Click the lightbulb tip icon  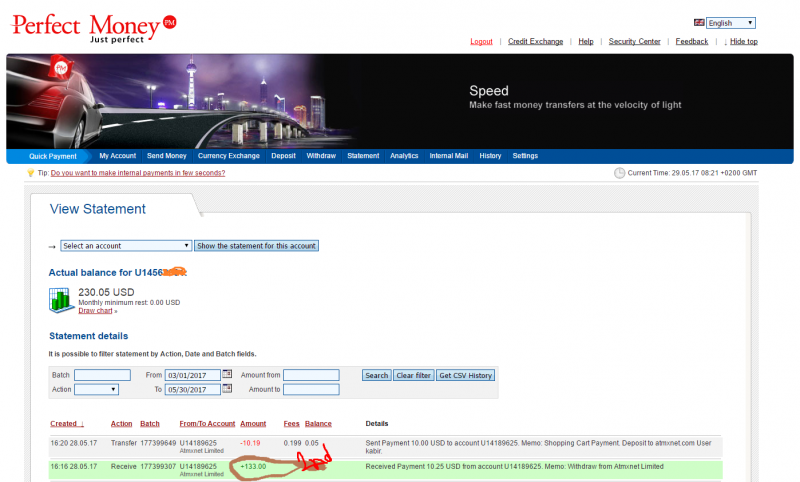[31, 173]
